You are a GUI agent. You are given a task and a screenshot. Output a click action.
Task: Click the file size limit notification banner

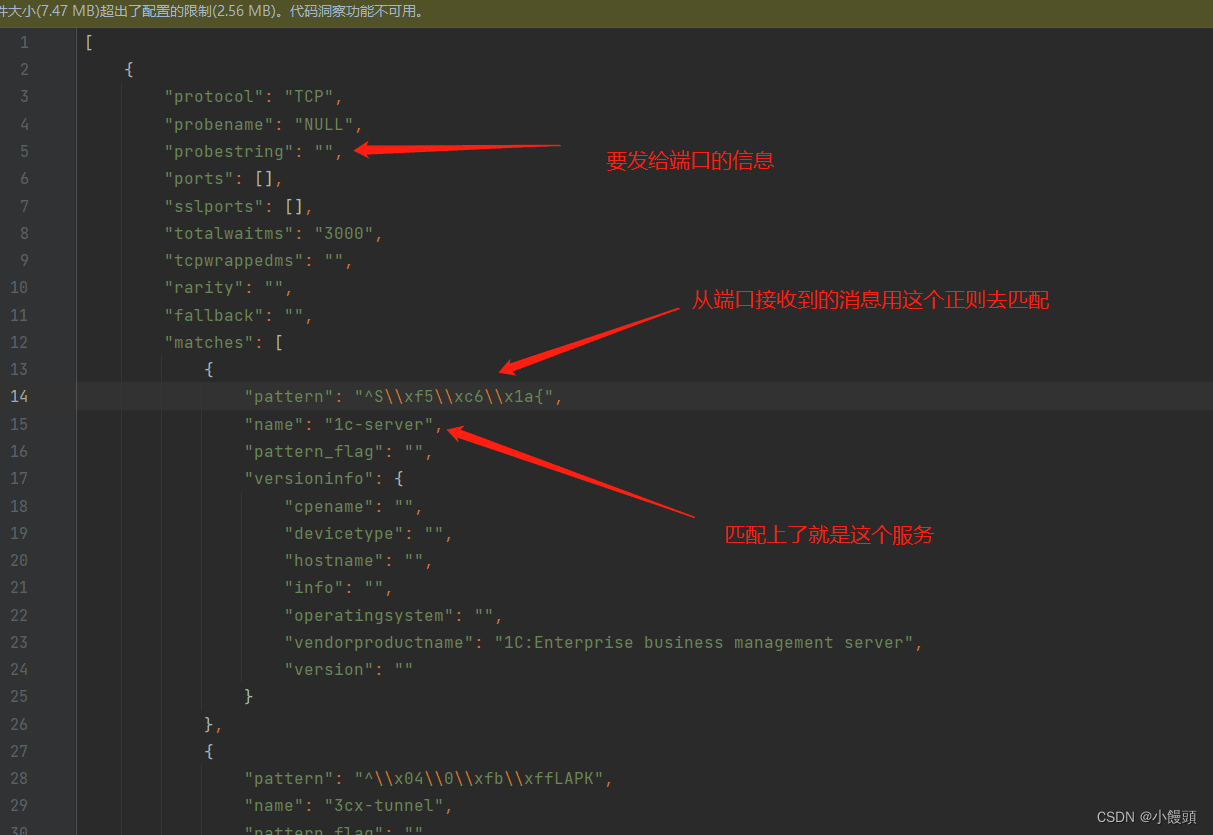click(300, 13)
